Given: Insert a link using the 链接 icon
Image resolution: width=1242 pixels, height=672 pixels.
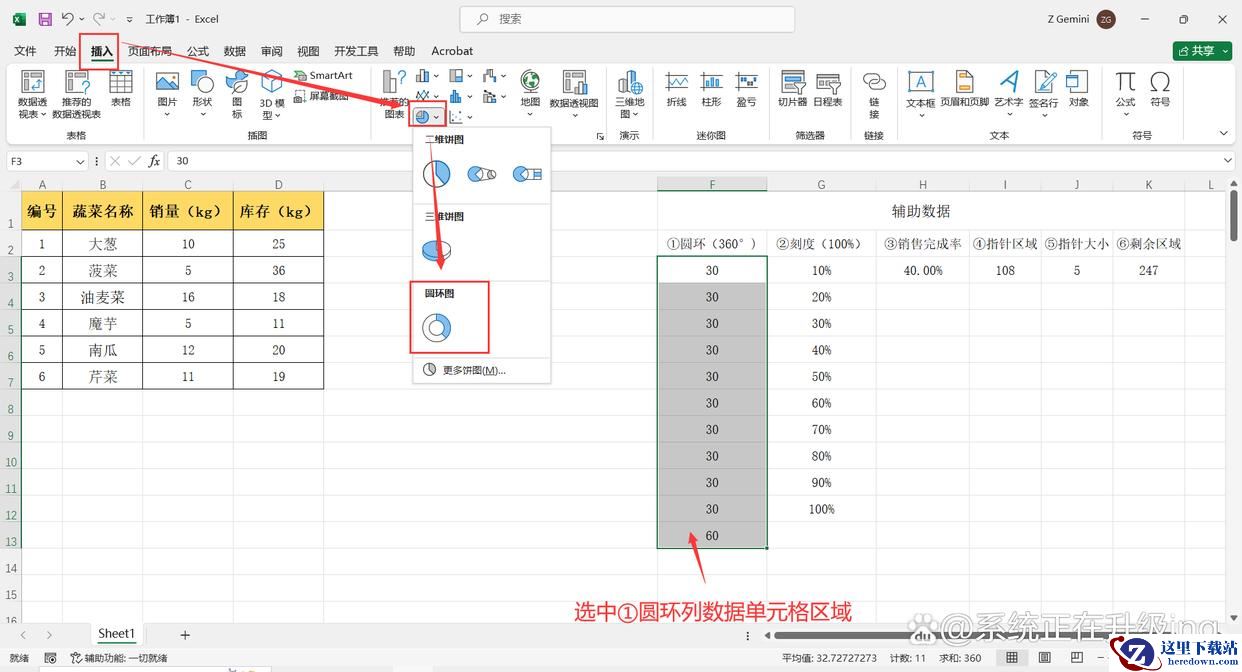Looking at the screenshot, I should [874, 88].
